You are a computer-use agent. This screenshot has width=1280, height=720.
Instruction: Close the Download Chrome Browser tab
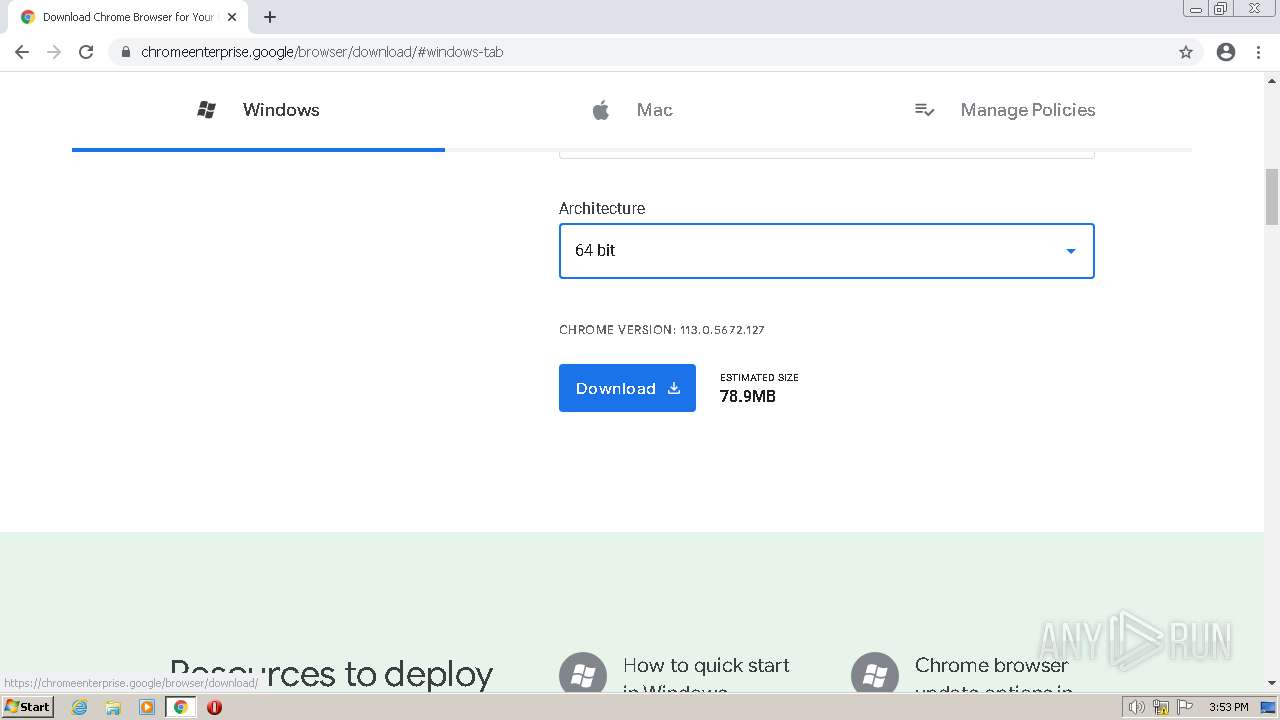pyautogui.click(x=232, y=17)
